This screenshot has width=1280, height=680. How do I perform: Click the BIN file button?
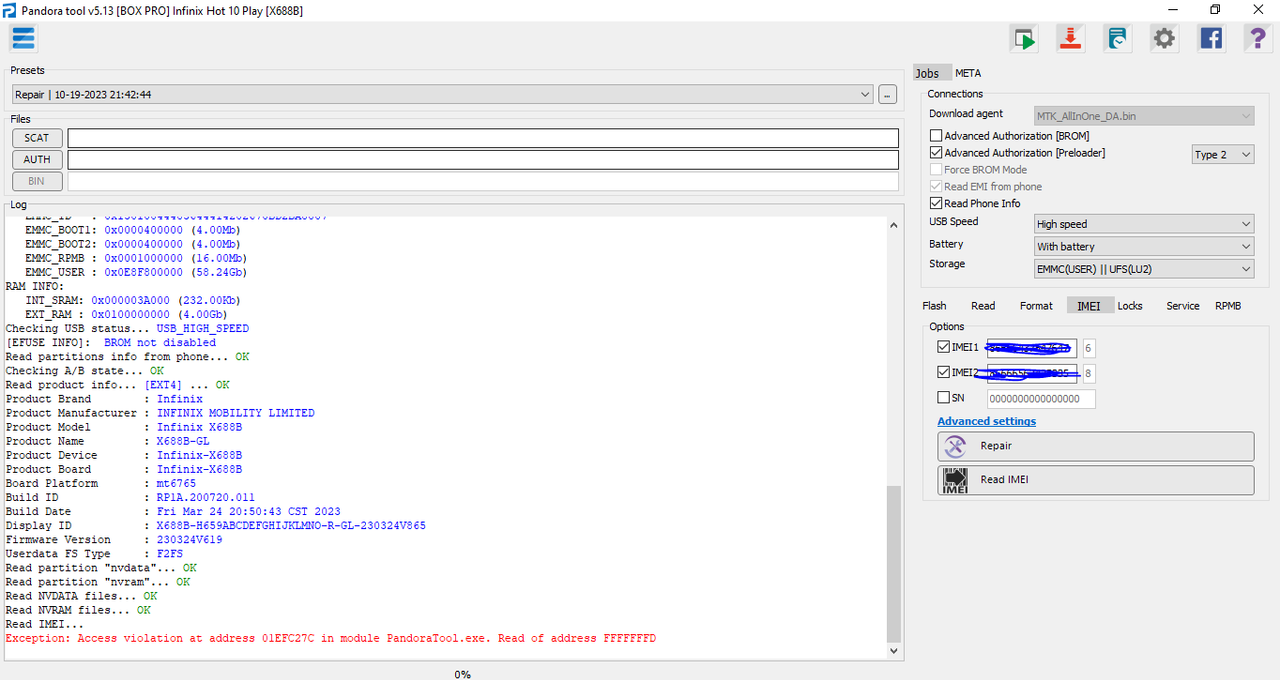[37, 181]
